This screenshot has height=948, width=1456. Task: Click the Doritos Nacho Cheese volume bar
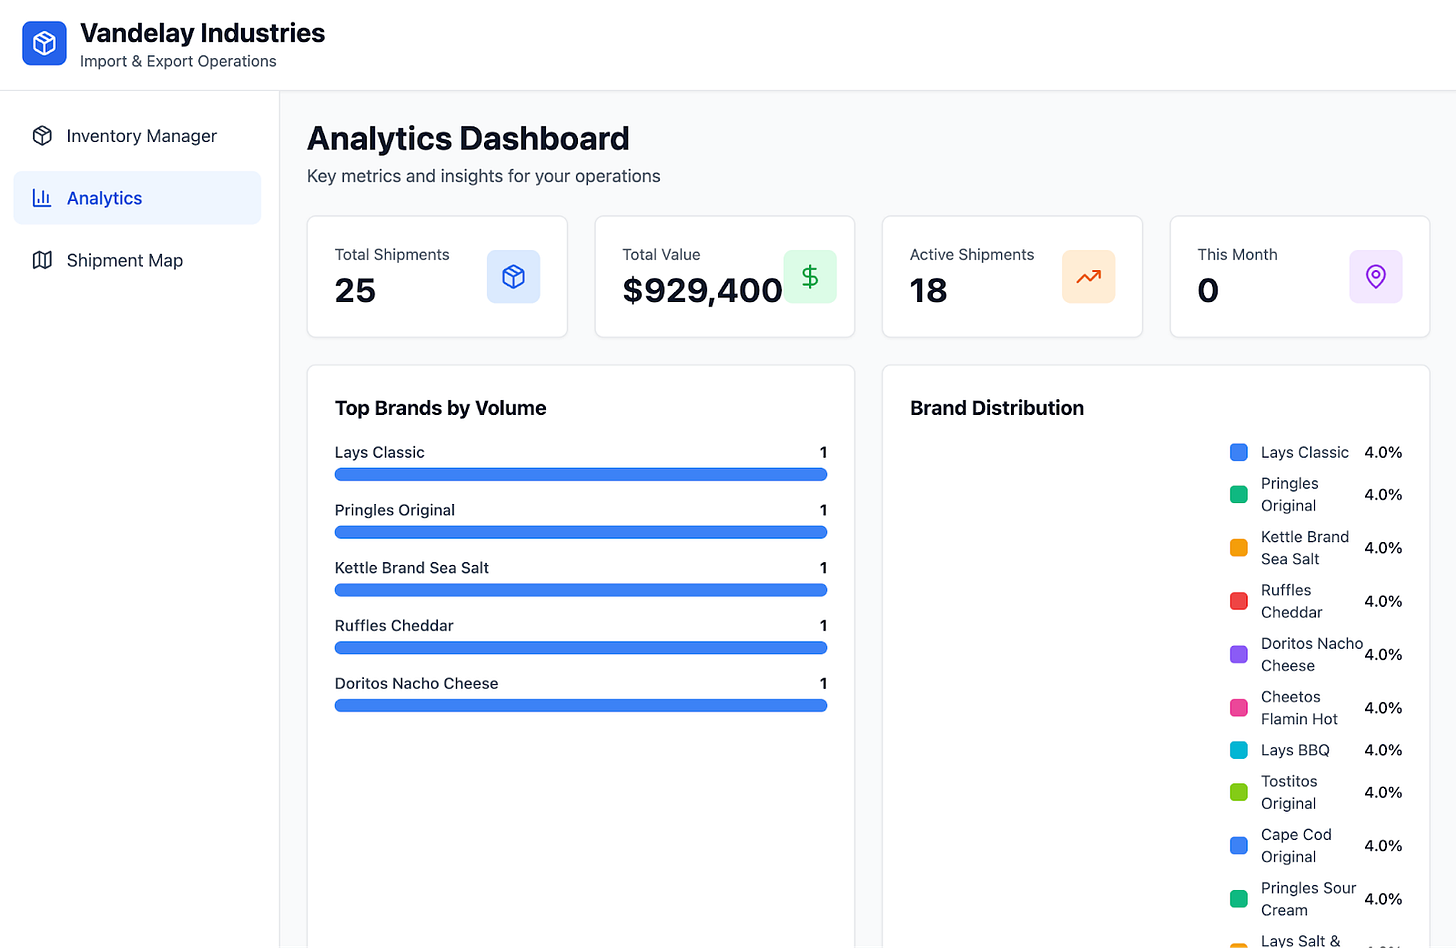tap(581, 706)
